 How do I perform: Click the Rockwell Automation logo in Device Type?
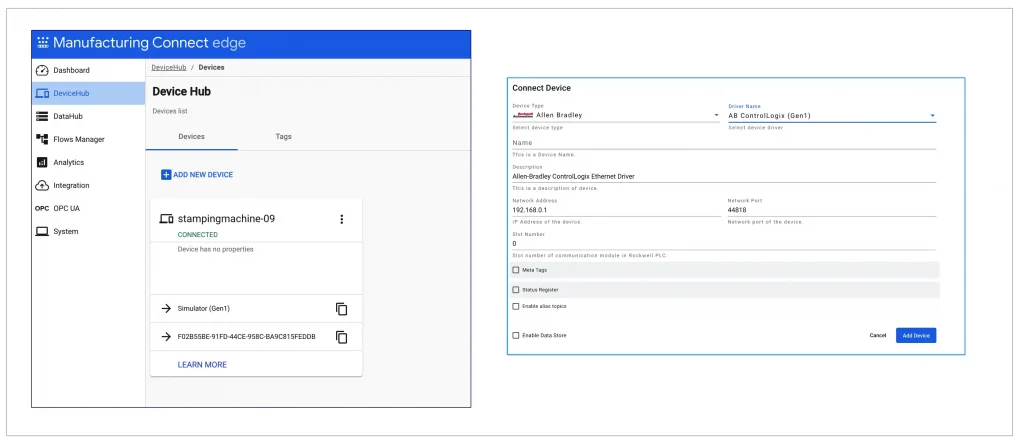[x=523, y=115]
